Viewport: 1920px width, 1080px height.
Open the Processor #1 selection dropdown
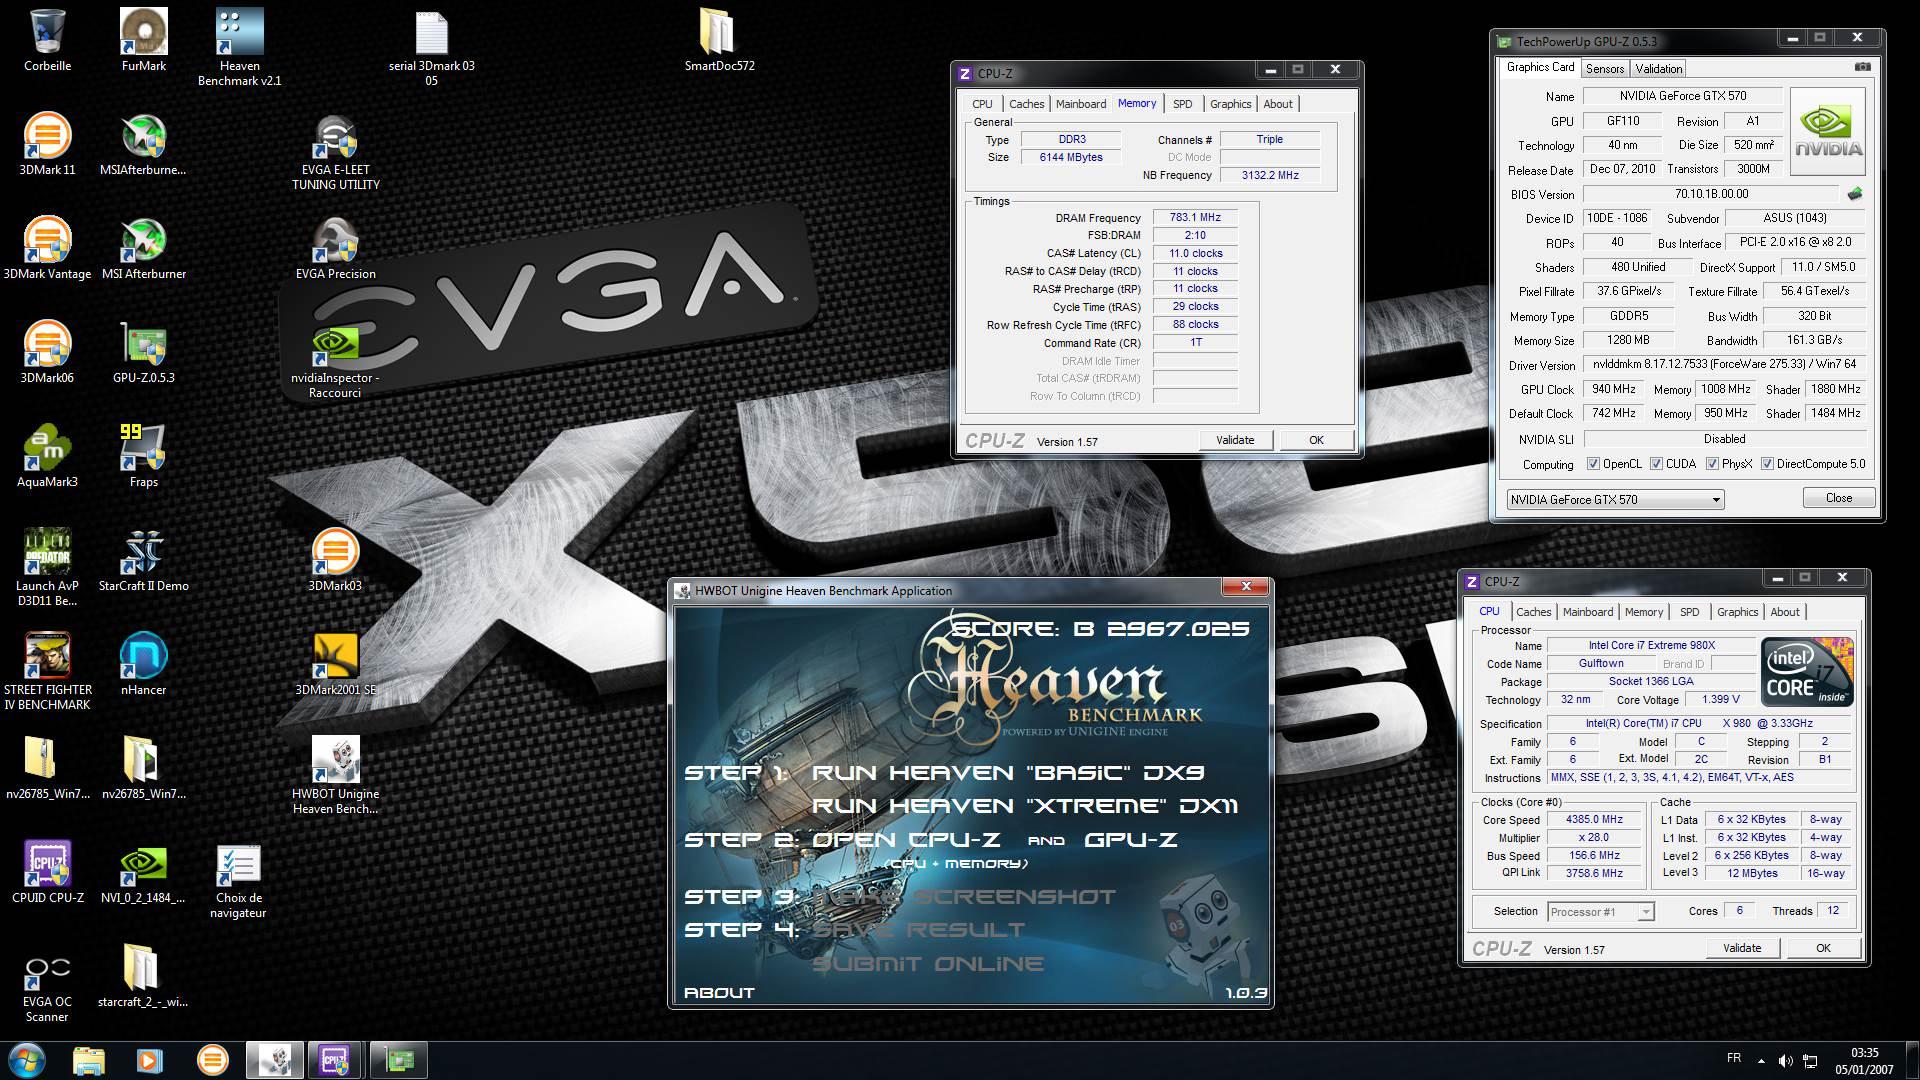tap(1600, 911)
